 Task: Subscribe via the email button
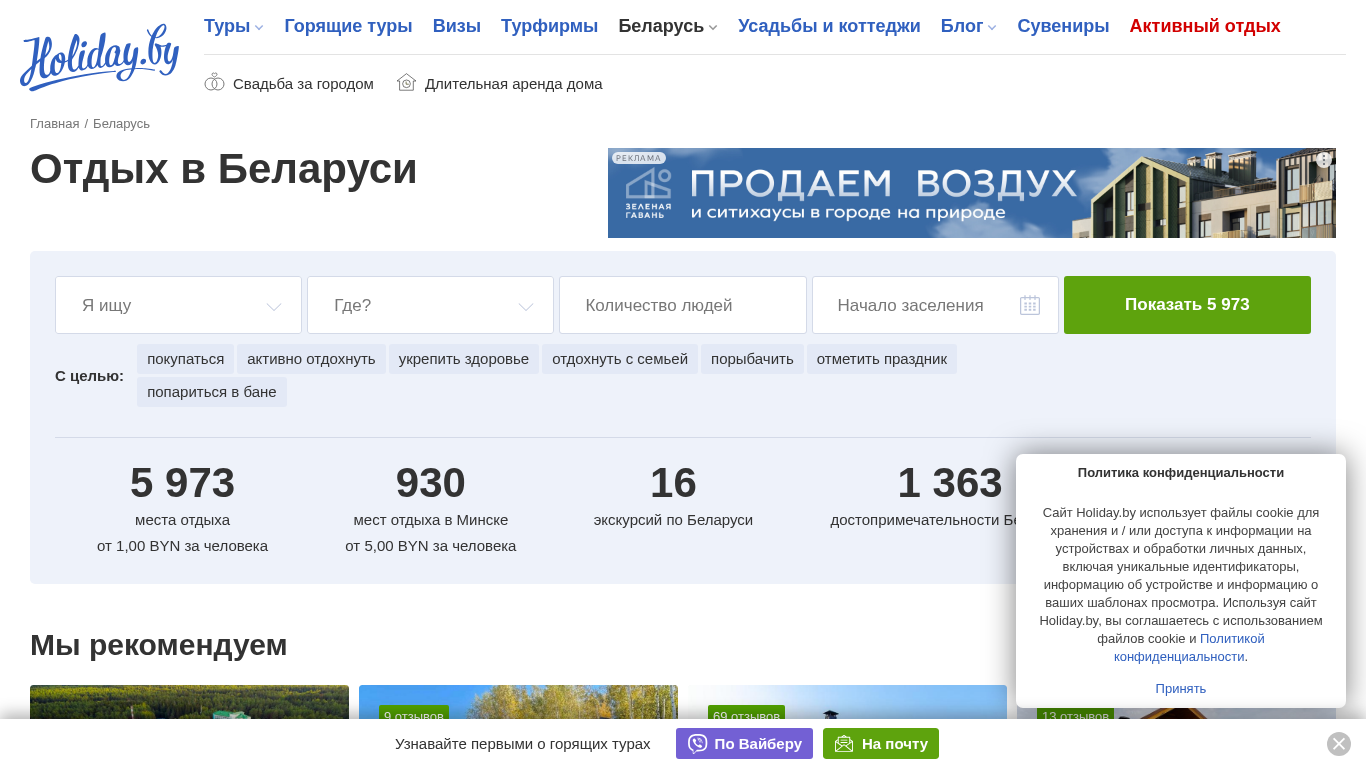[880, 744]
